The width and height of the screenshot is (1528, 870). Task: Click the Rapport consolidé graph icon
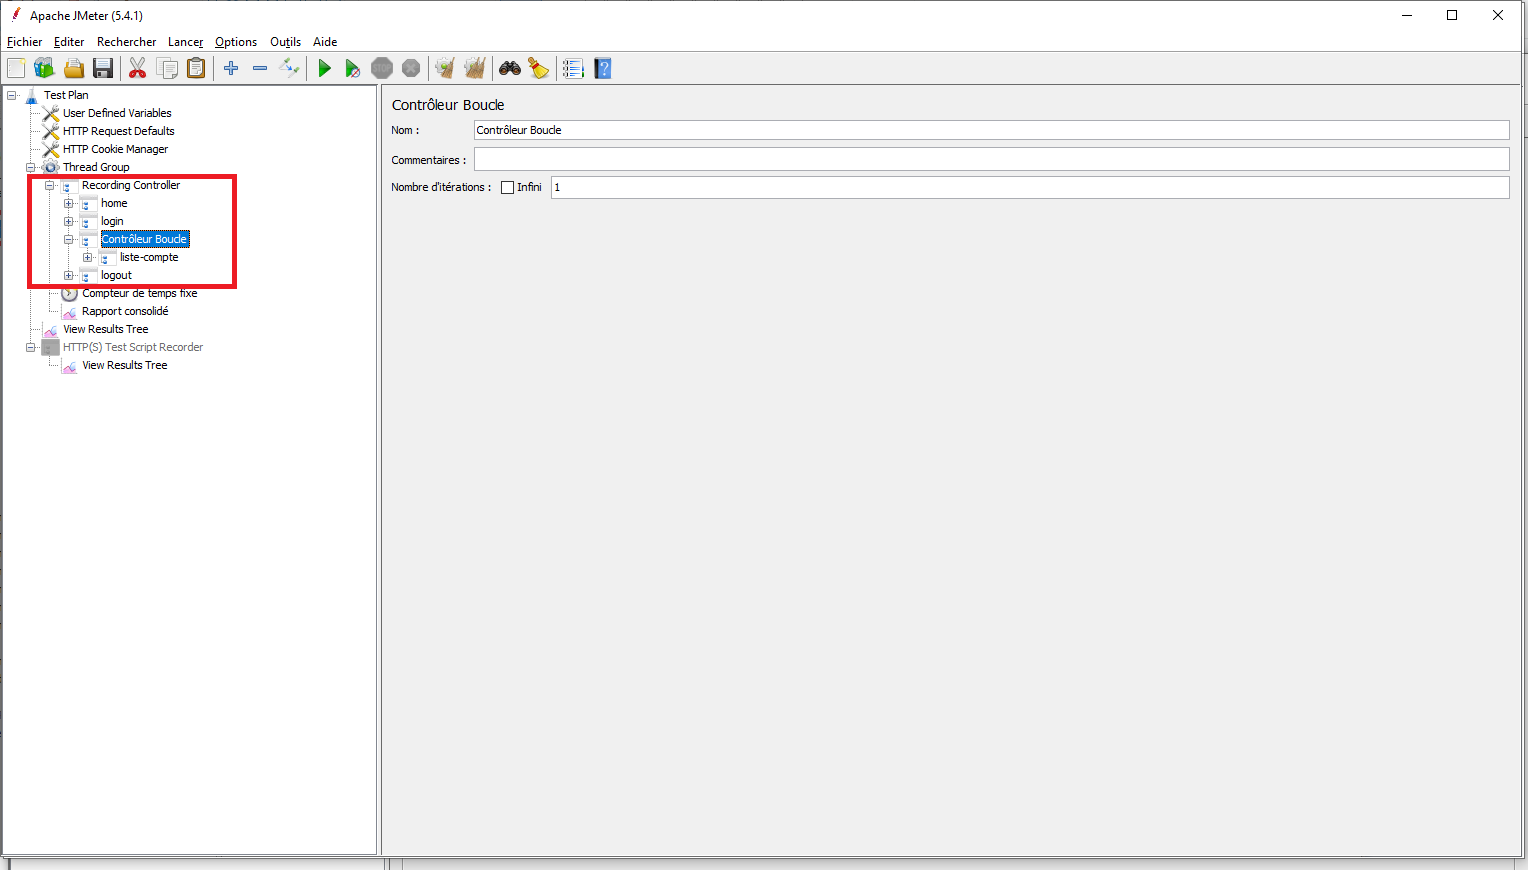tap(69, 311)
